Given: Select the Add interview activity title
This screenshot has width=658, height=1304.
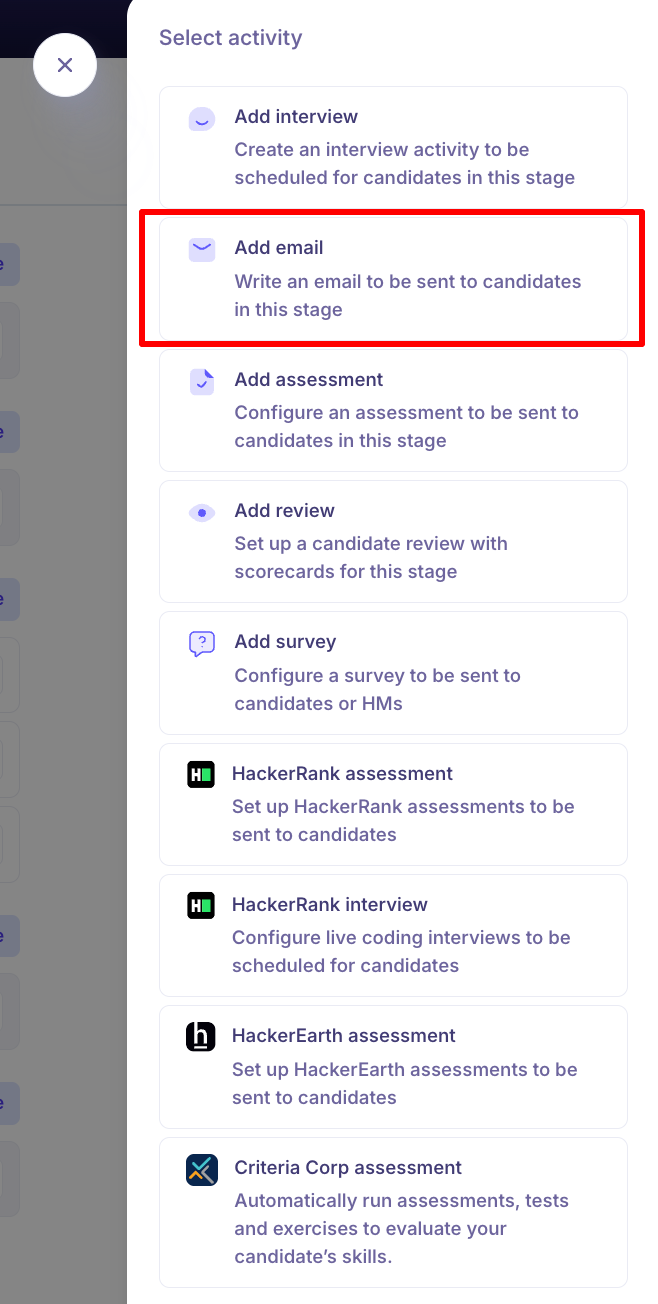Looking at the screenshot, I should 296,117.
